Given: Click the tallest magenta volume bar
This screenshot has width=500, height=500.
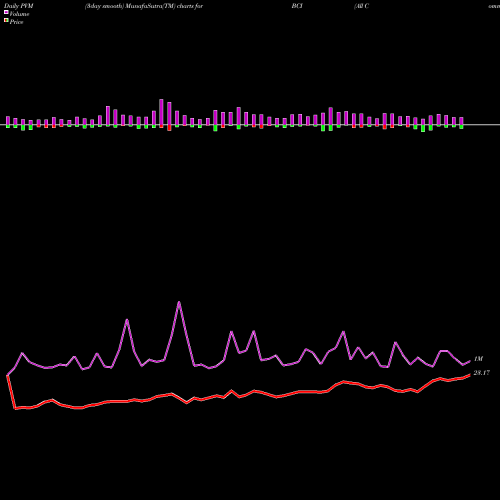Looking at the screenshot, I should 161,113.
